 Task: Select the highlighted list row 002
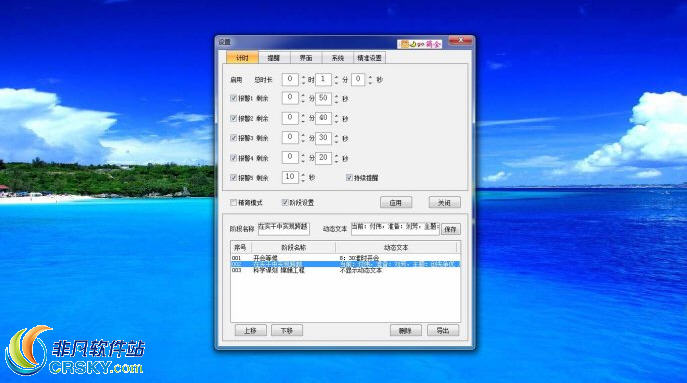pyautogui.click(x=345, y=264)
